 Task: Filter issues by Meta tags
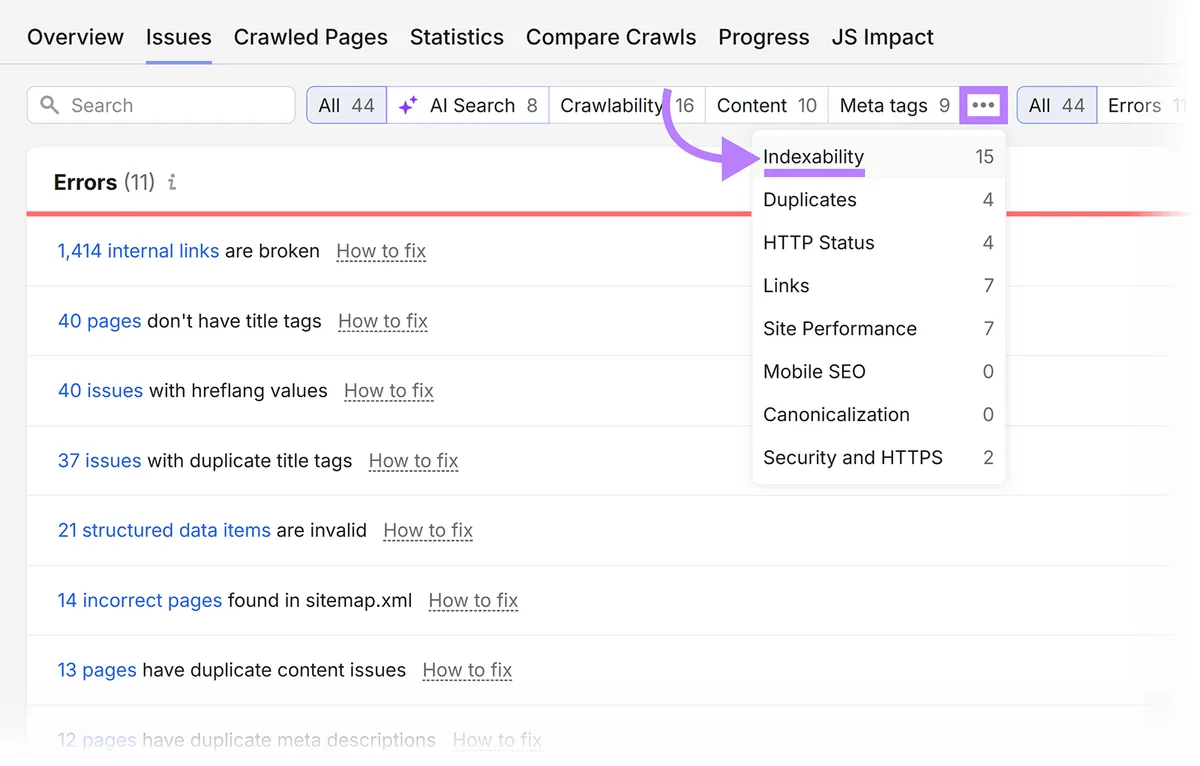coord(894,105)
